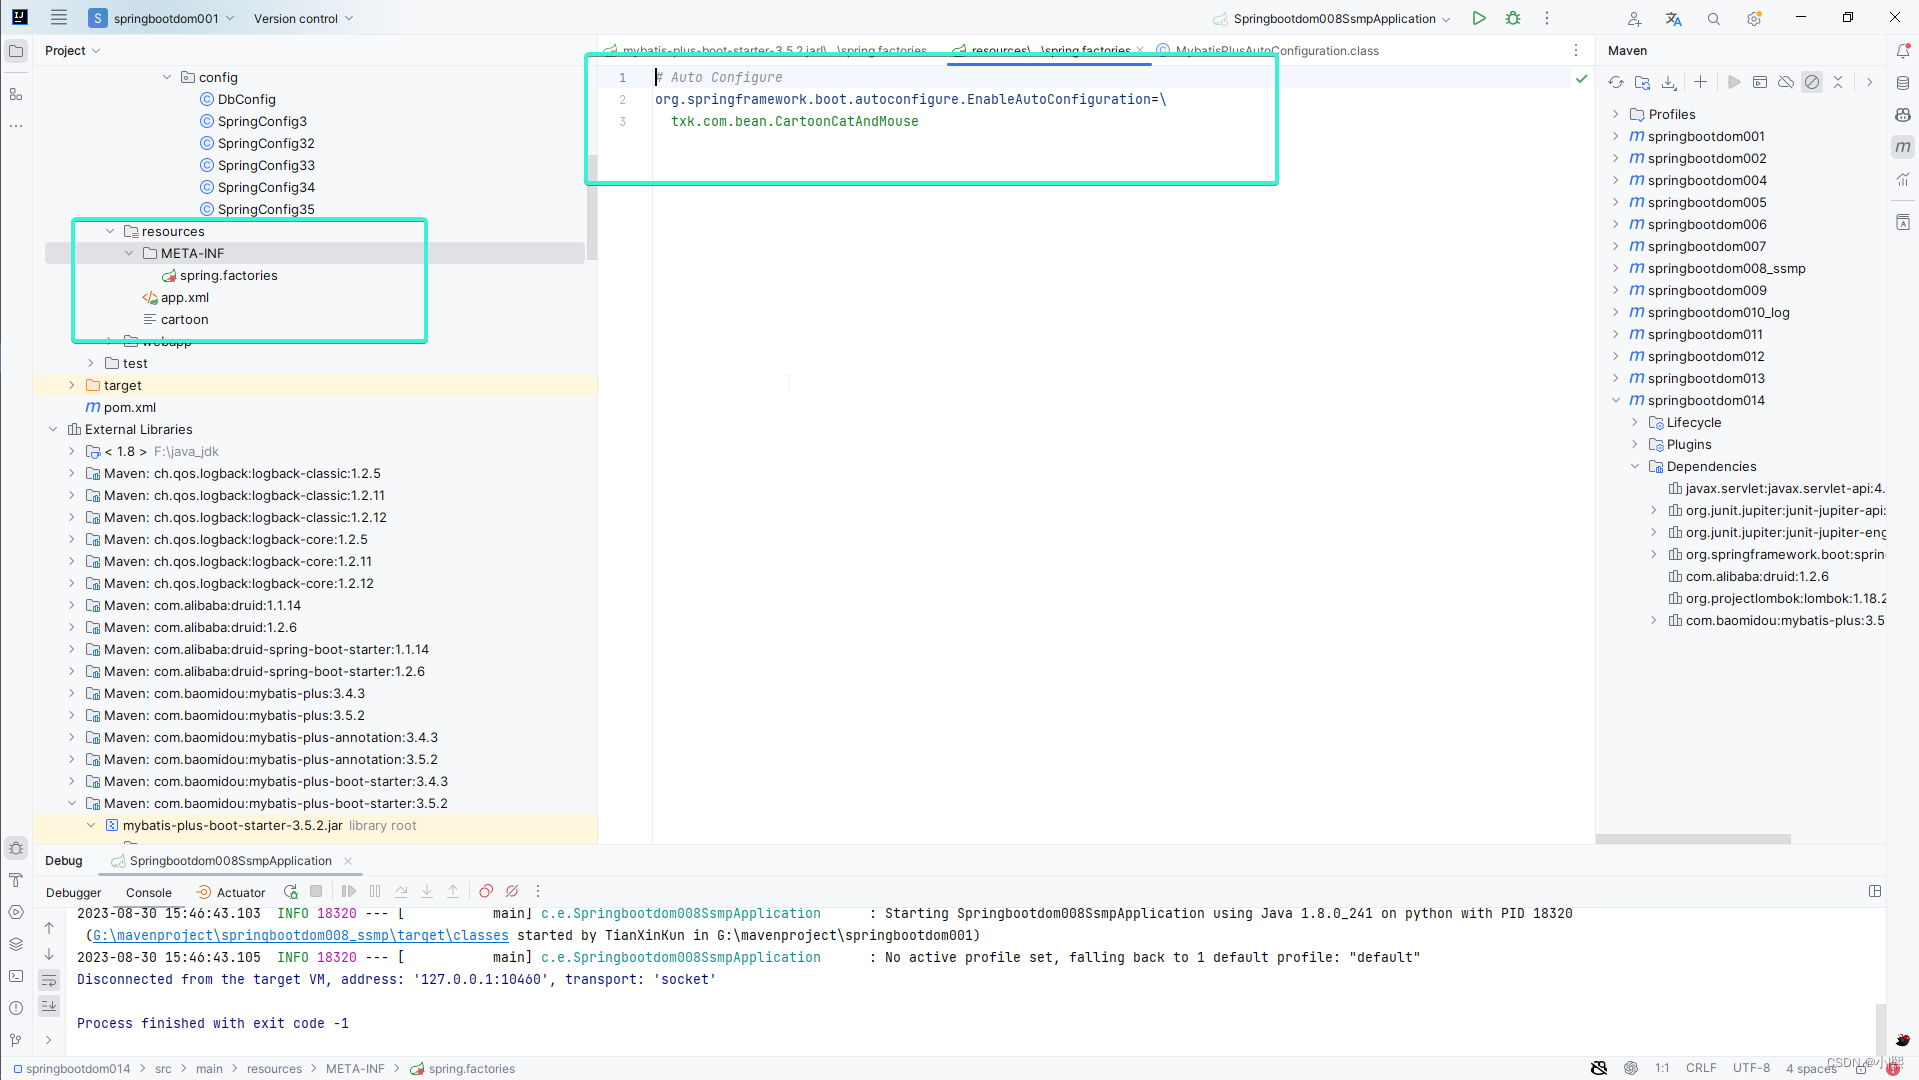Click Resume Program in debugger

coord(349,892)
